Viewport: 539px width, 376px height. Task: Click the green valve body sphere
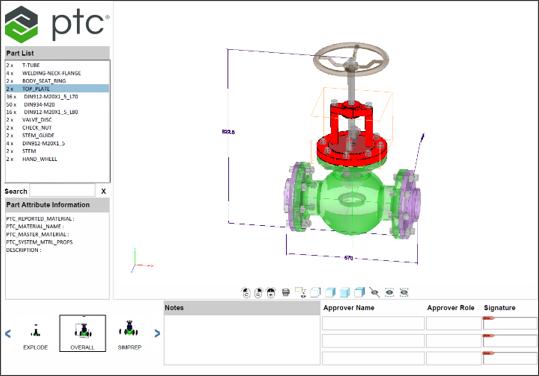pos(351,203)
